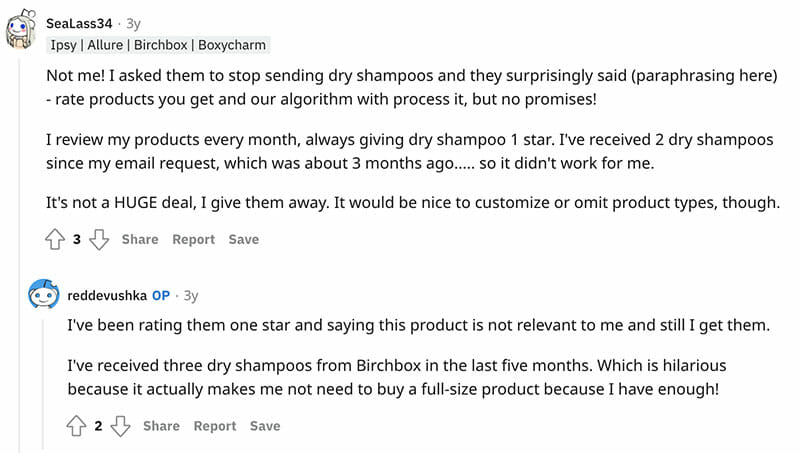Image resolution: width=800 pixels, height=453 pixels.
Task: Share reddevushka's reply
Action: click(x=161, y=426)
